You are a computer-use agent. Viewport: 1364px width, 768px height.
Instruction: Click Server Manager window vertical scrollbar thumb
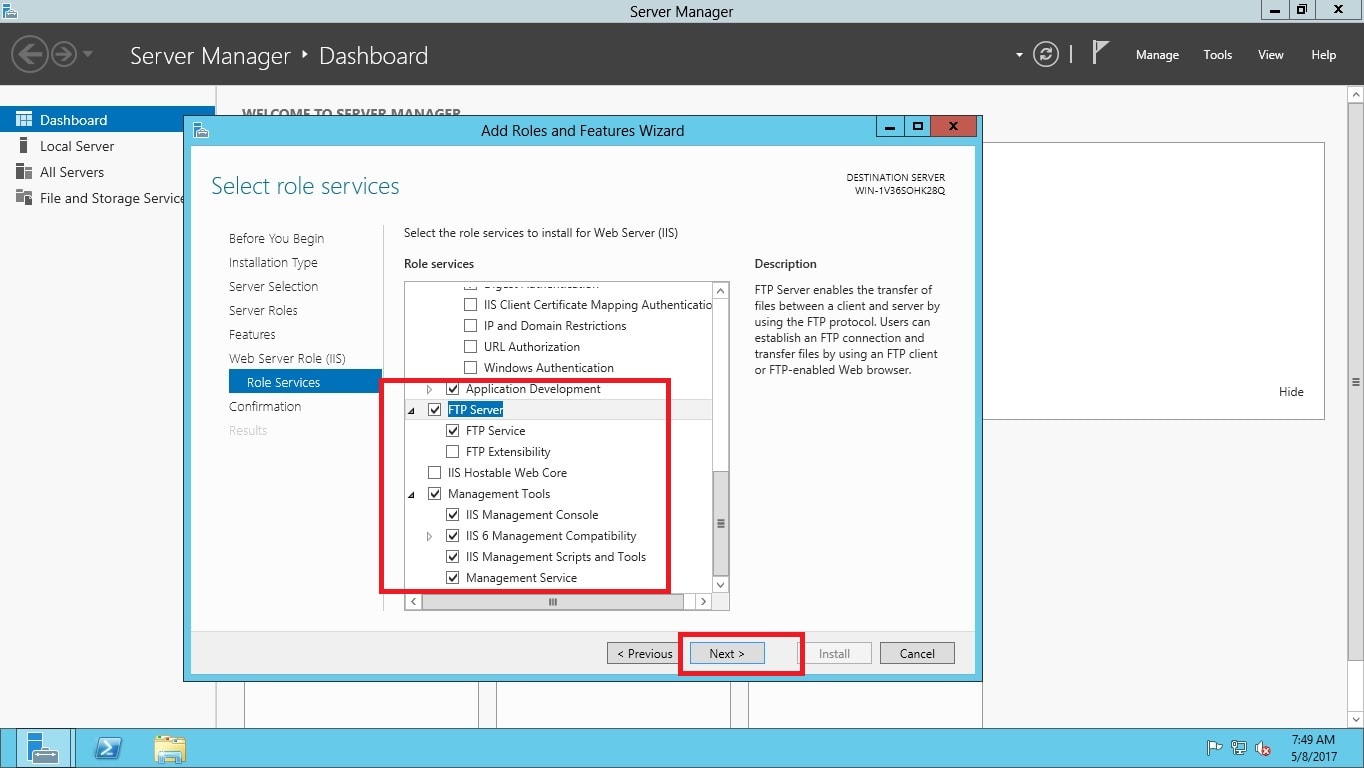click(1356, 381)
